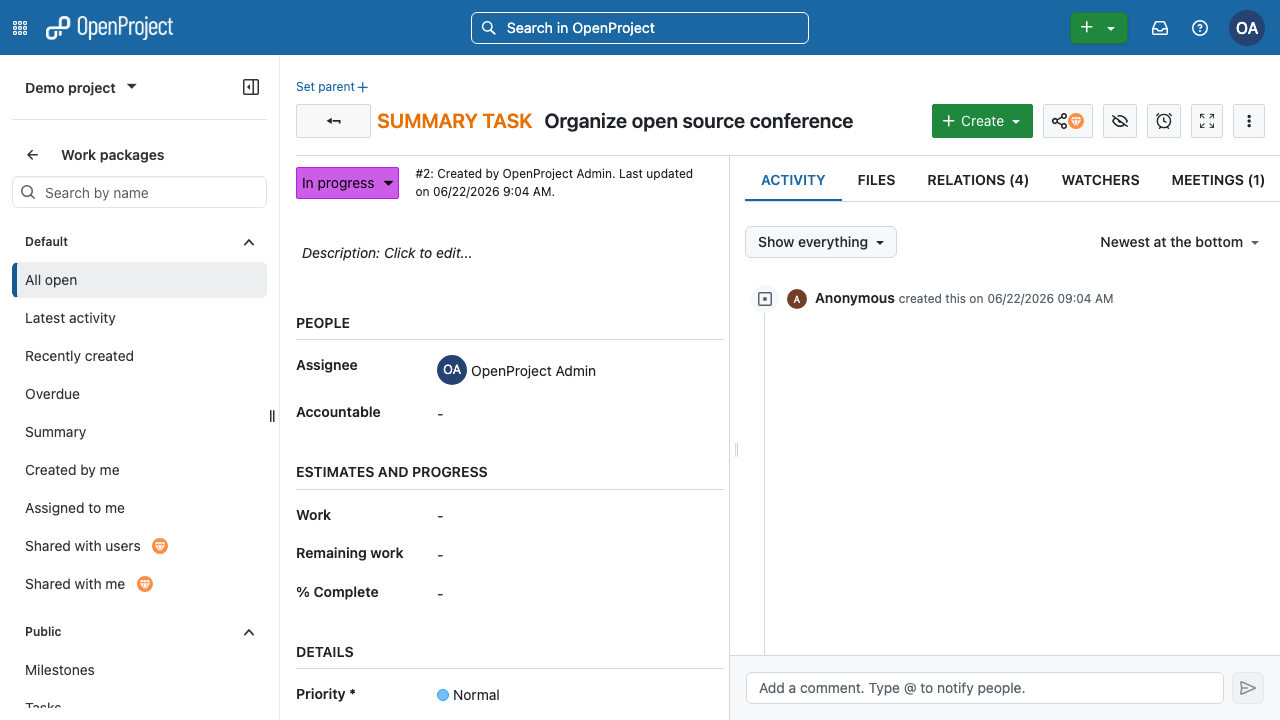Open the In progress status dropdown
The height and width of the screenshot is (720, 1280).
pyautogui.click(x=347, y=183)
